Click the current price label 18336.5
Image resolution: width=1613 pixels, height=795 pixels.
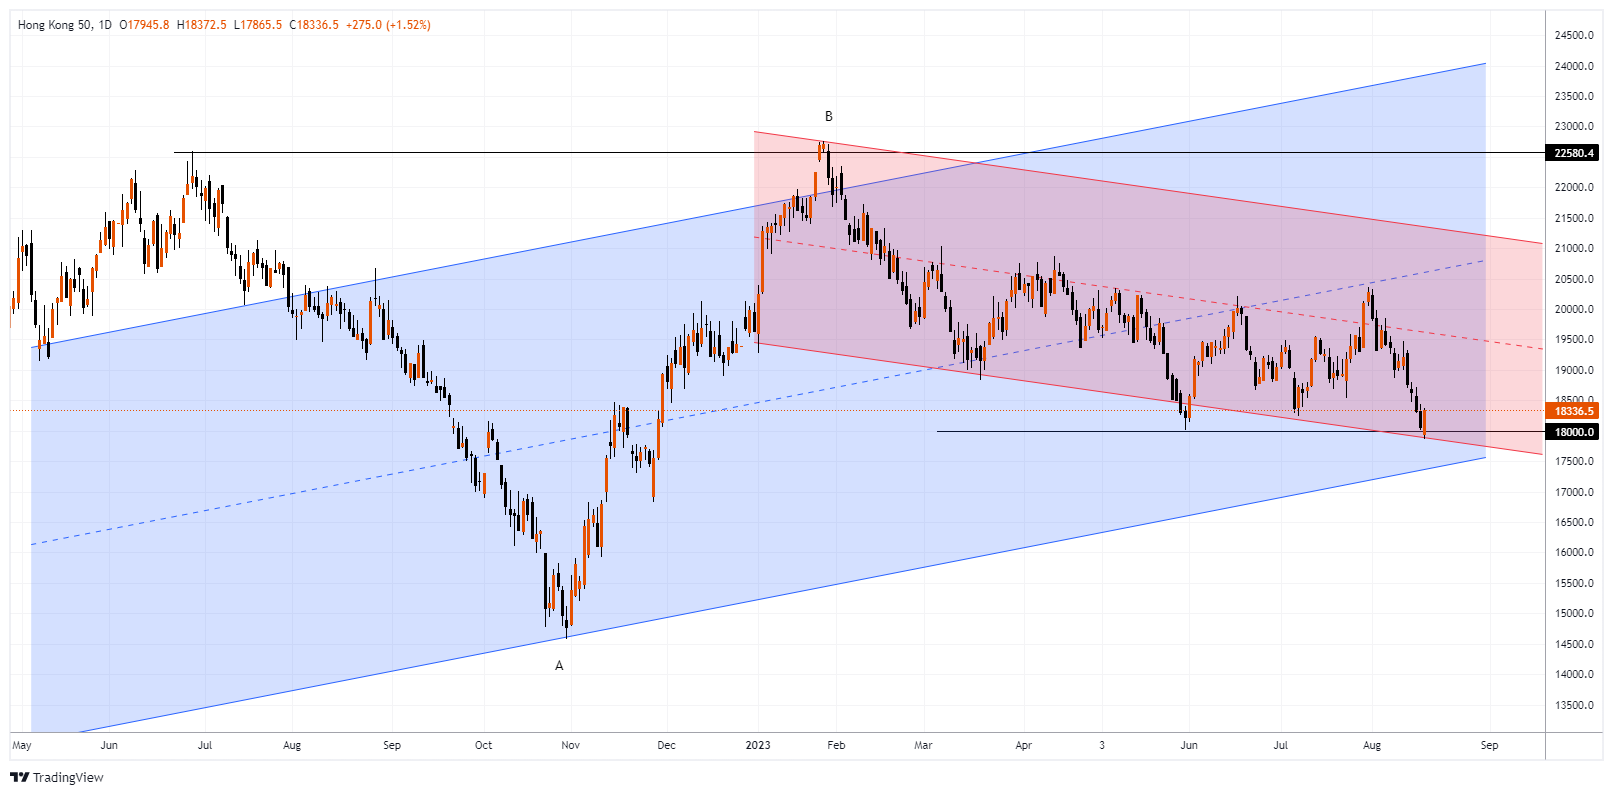(x=1573, y=411)
